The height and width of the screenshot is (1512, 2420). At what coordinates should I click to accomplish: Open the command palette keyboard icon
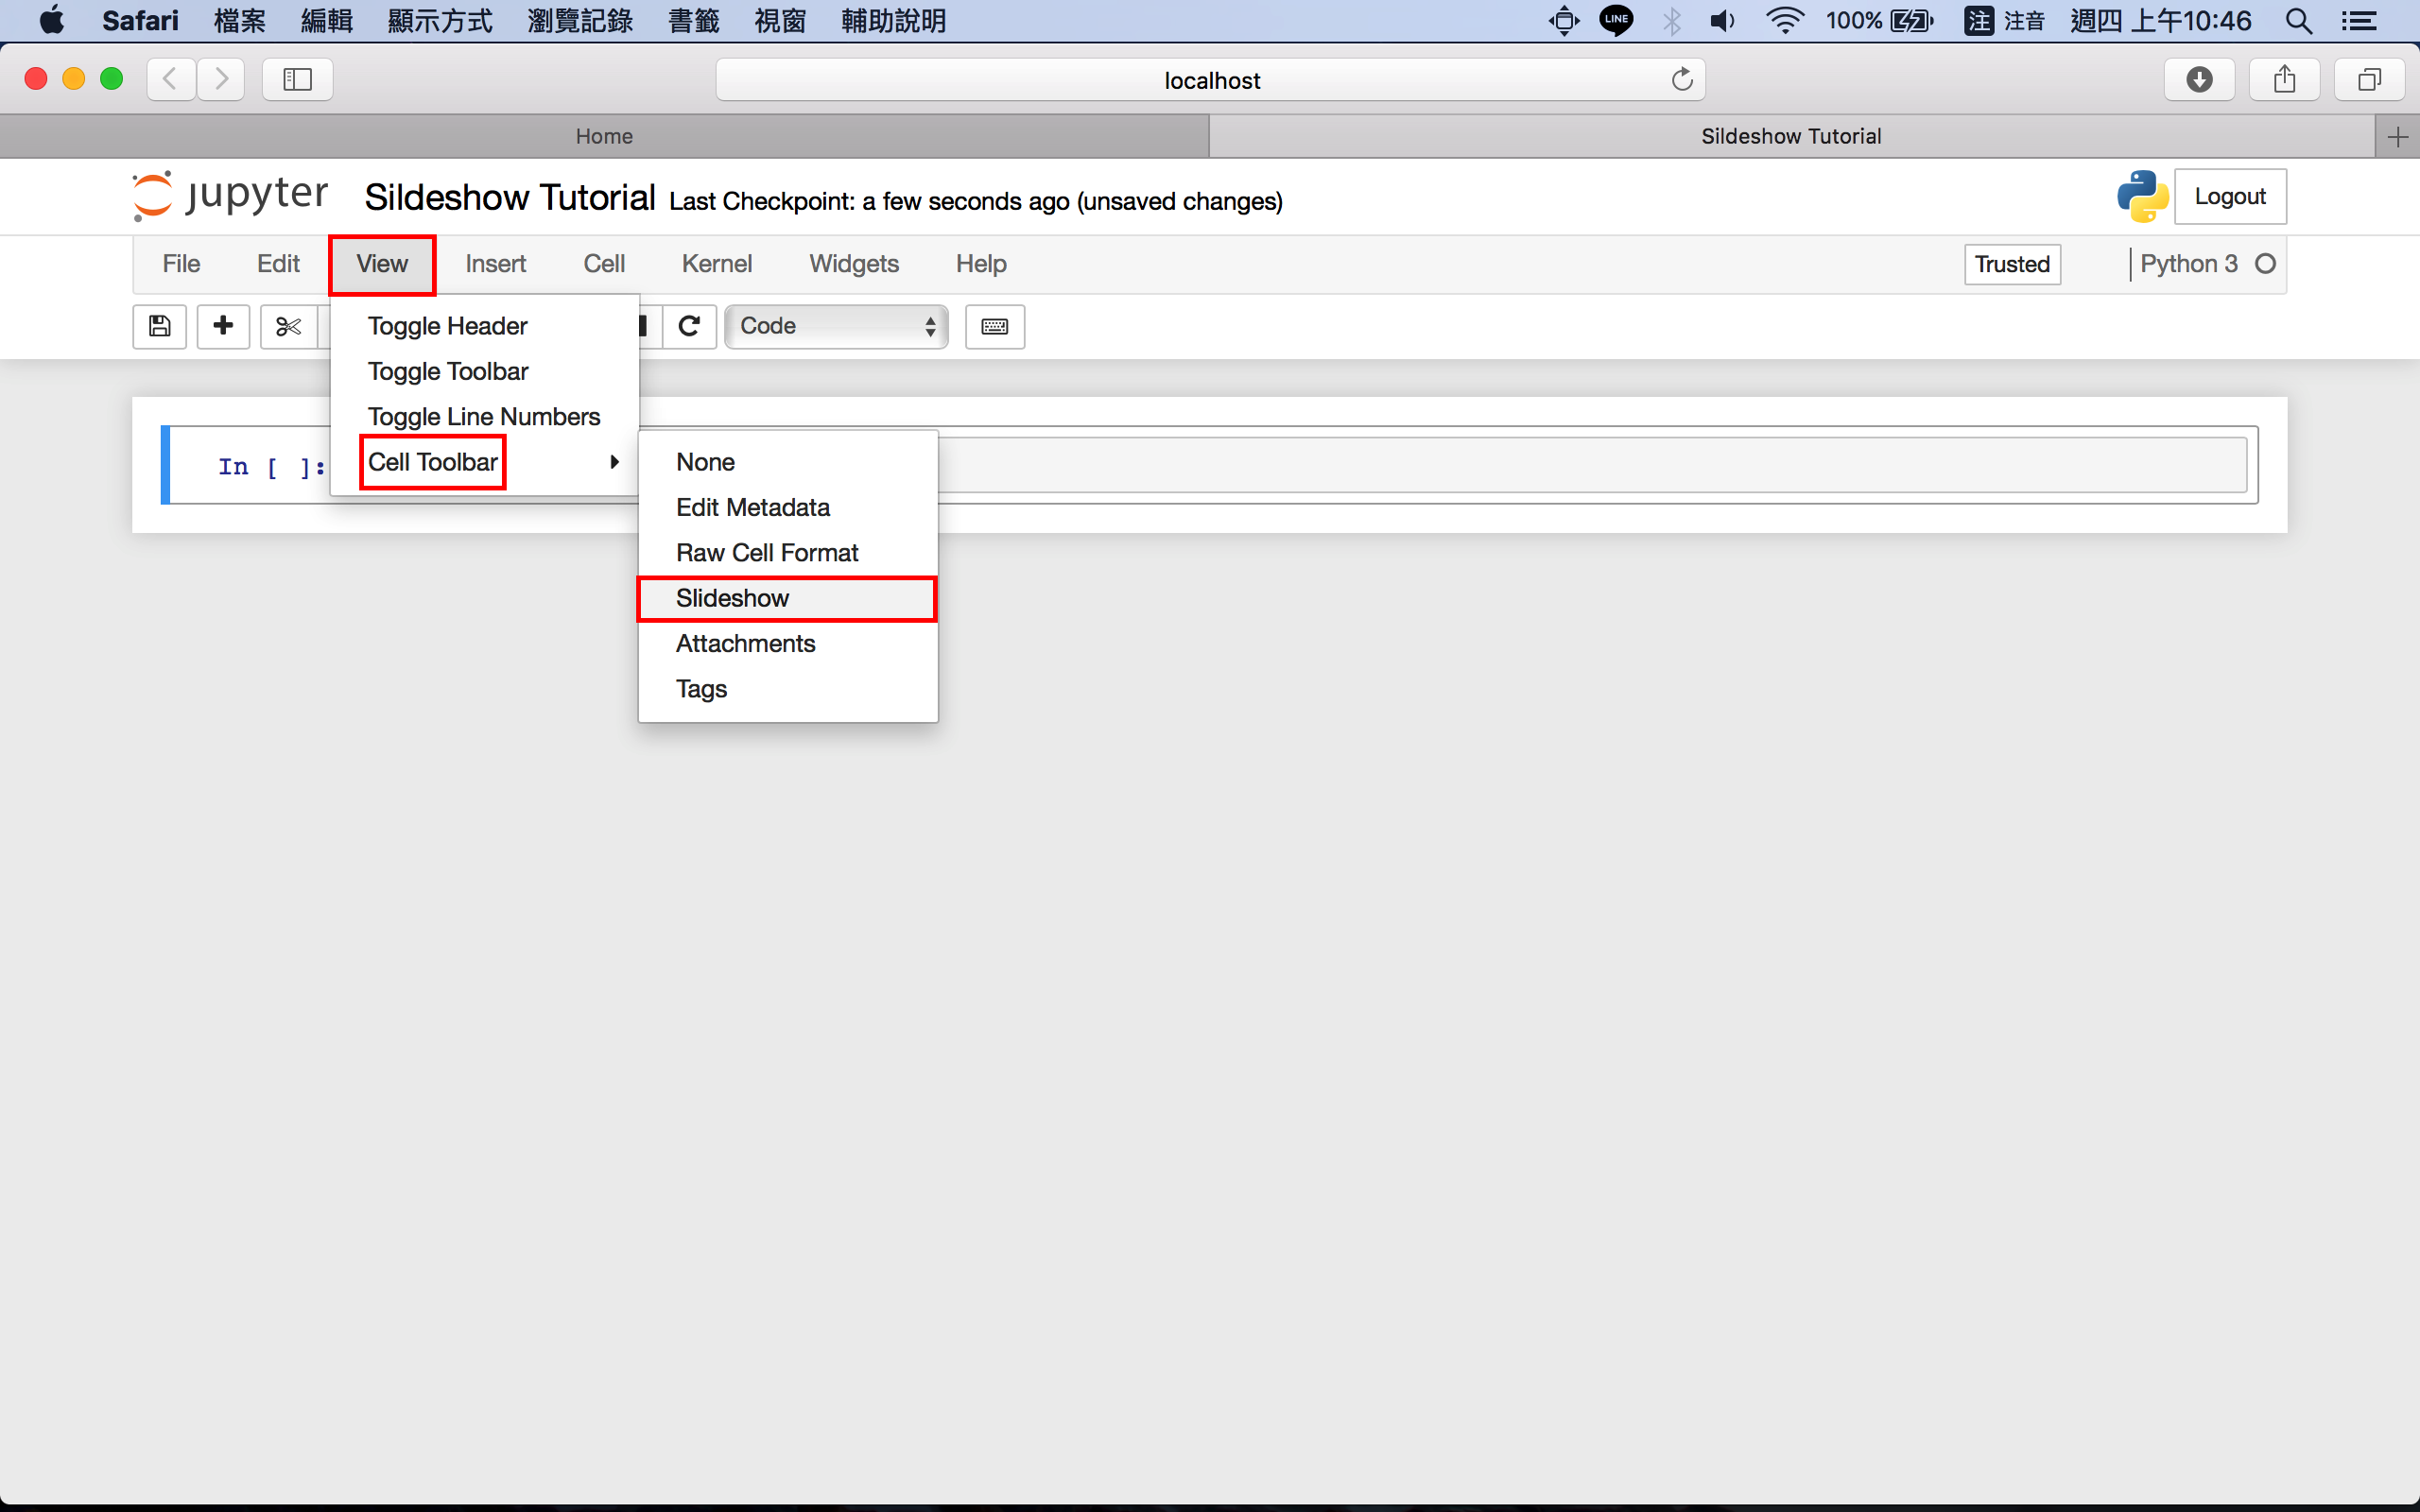pyautogui.click(x=994, y=326)
